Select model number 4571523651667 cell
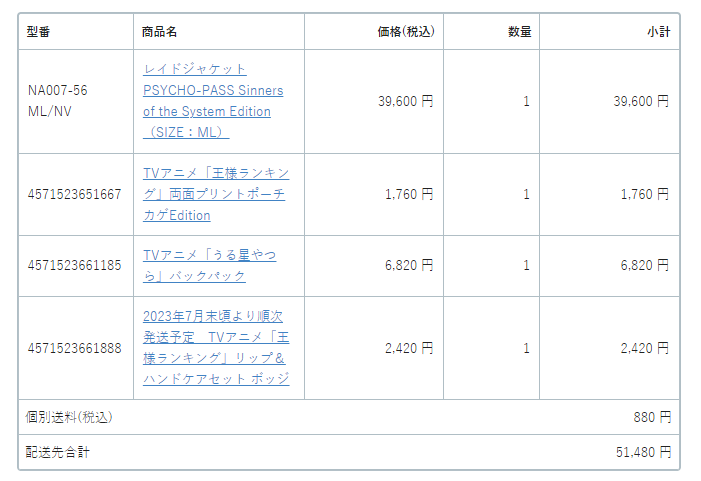 (74, 194)
